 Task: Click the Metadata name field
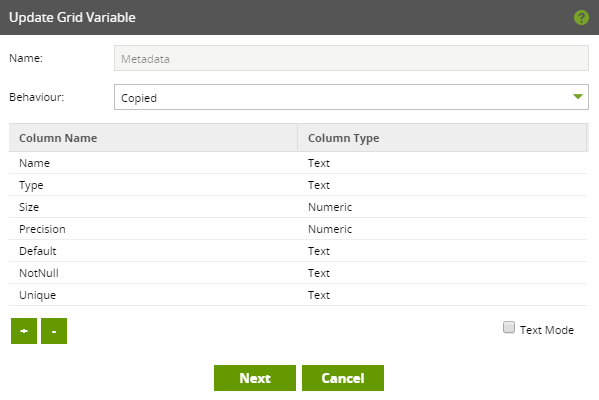(x=351, y=58)
